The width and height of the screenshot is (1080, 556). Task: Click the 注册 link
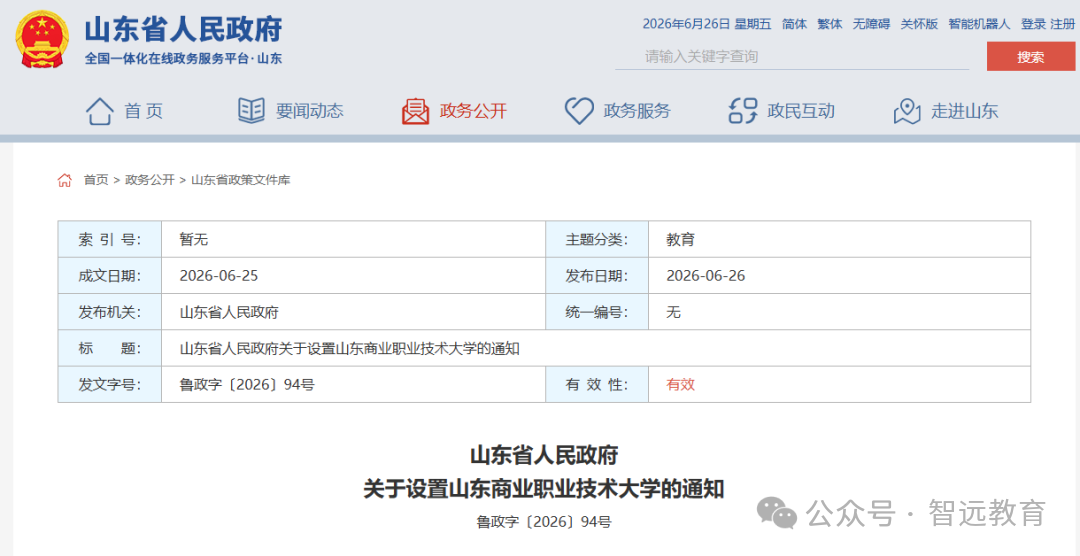coord(1061,23)
